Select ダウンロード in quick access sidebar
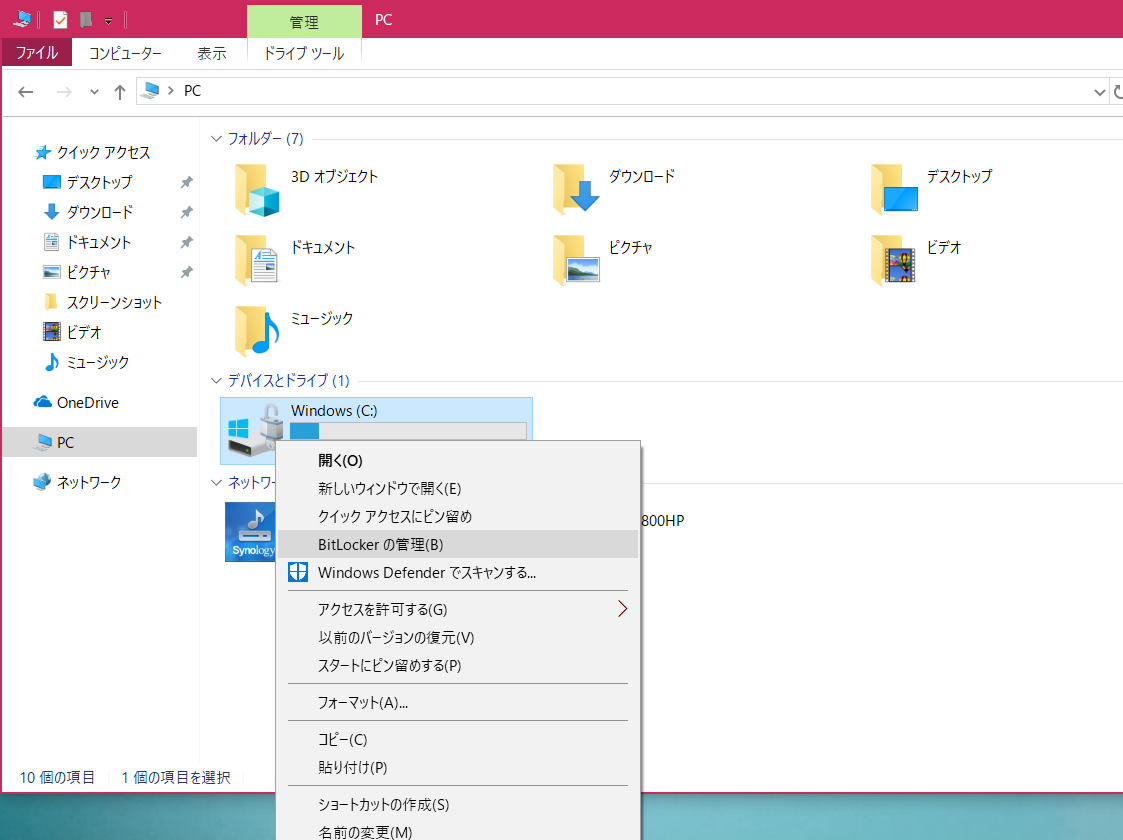The width and height of the screenshot is (1123, 840). [100, 212]
